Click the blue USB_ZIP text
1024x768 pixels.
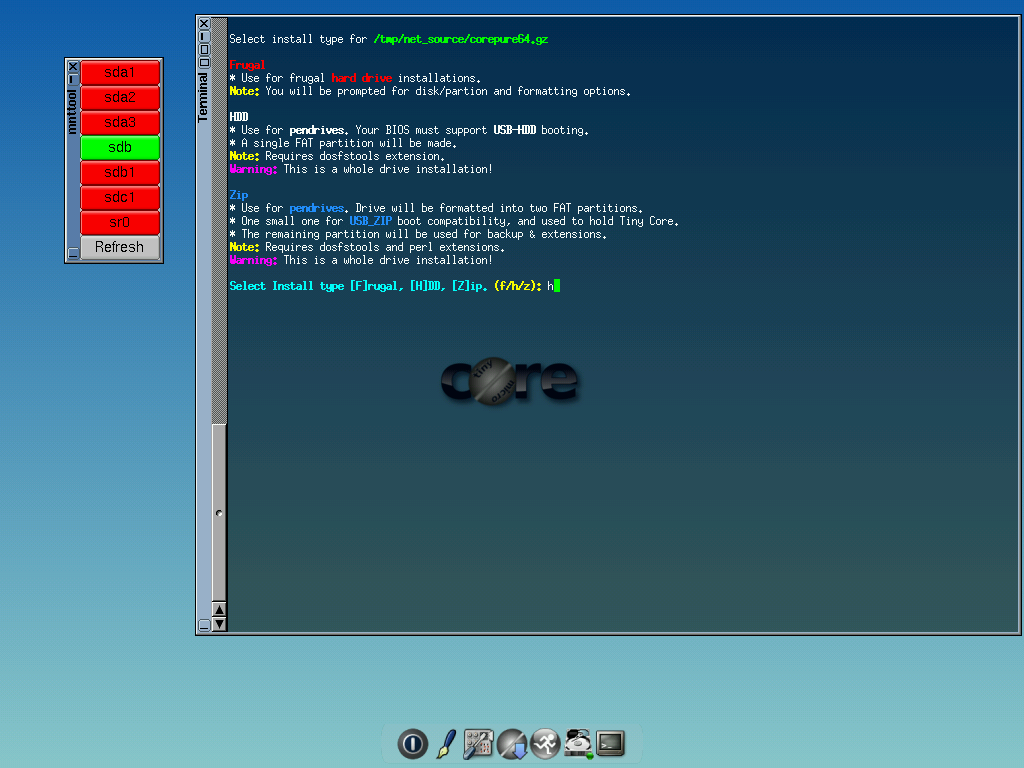click(x=370, y=221)
